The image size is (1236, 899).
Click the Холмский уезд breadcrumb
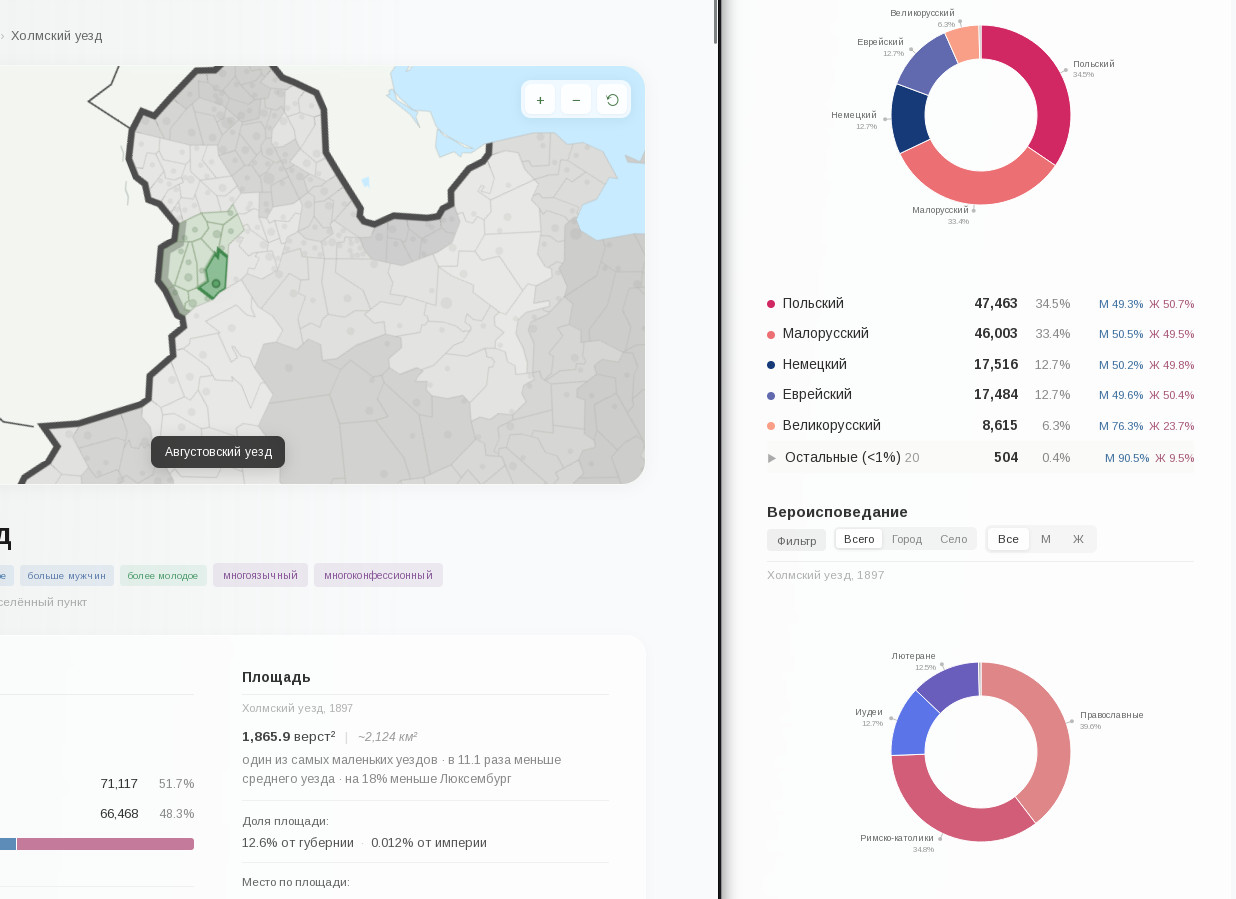tap(56, 36)
